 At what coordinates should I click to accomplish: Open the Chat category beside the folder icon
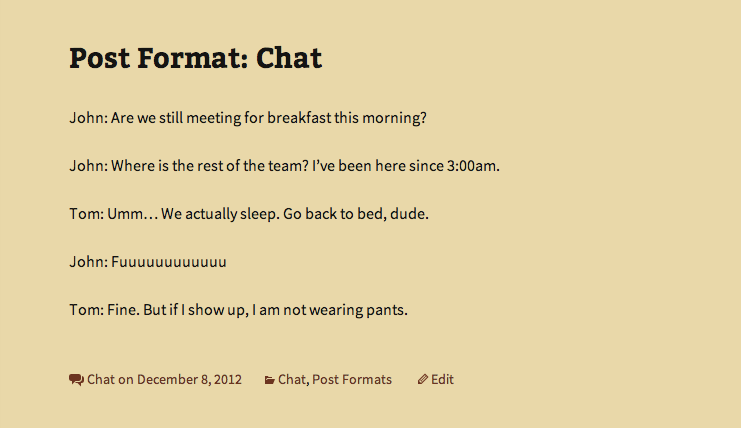click(291, 380)
